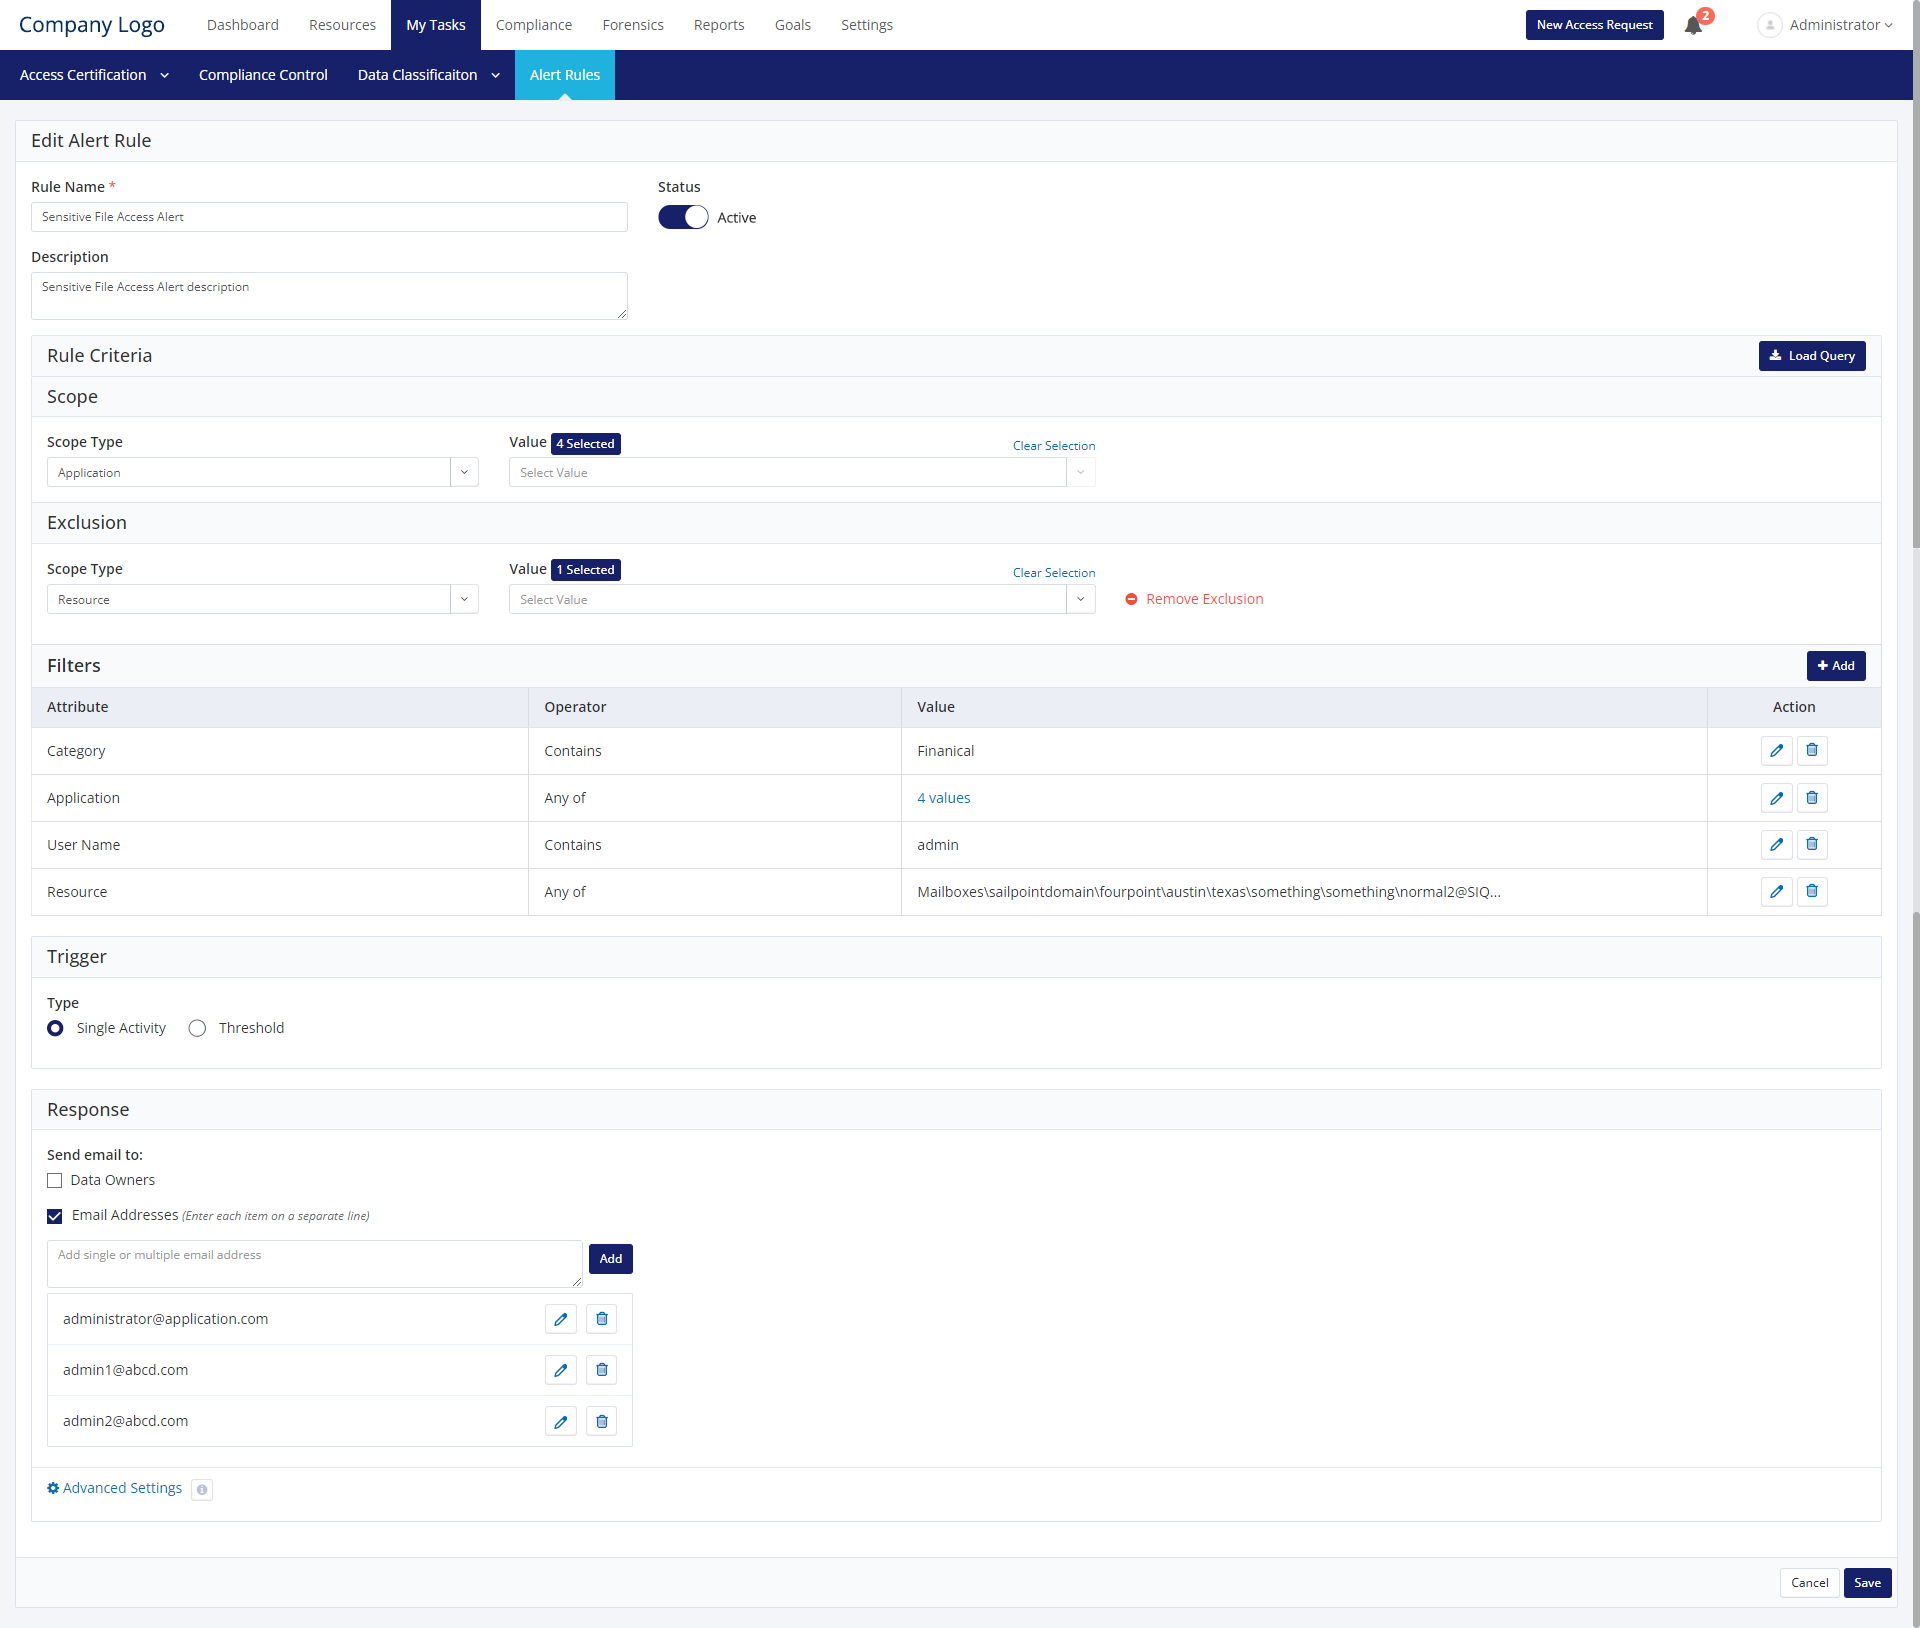Click the Advanced Settings info icon

[x=202, y=1490]
